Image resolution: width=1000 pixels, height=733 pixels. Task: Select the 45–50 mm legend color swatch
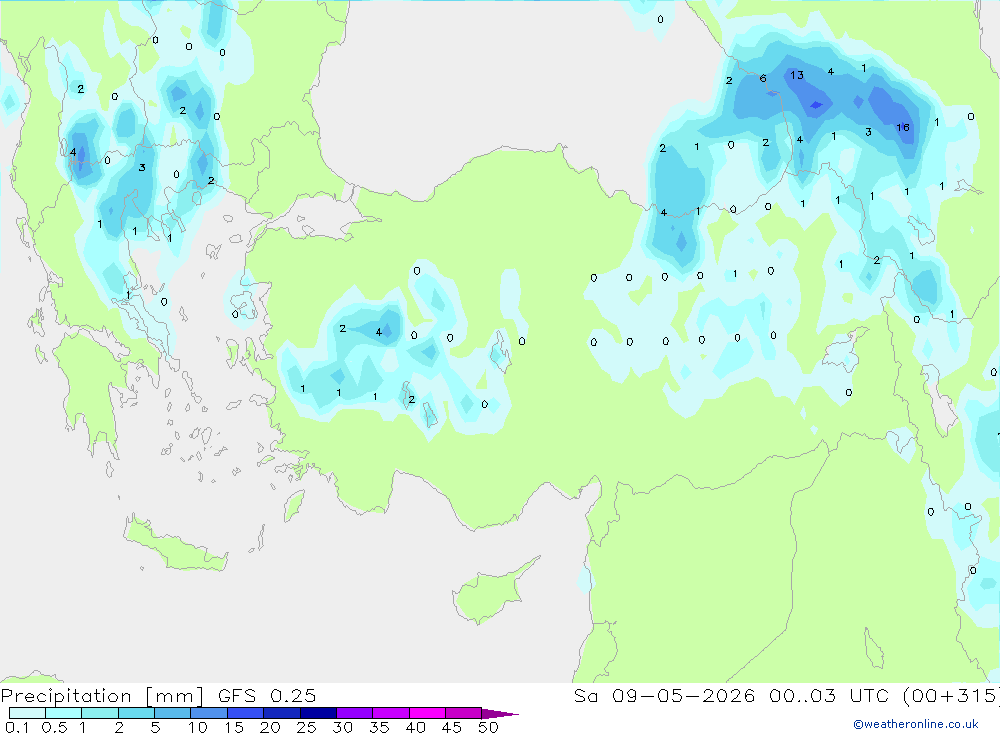[463, 713]
